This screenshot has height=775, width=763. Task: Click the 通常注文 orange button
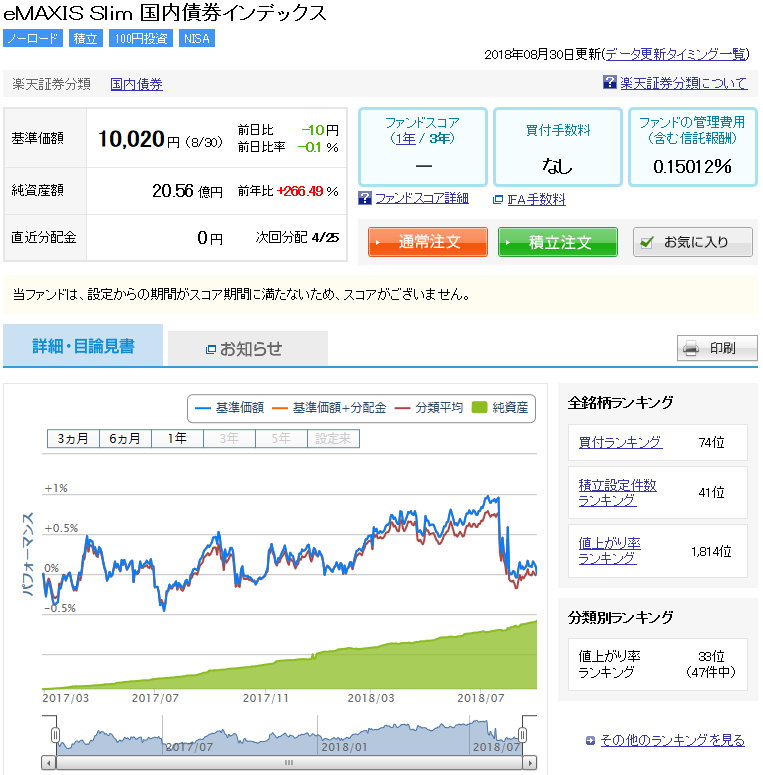pyautogui.click(x=428, y=242)
